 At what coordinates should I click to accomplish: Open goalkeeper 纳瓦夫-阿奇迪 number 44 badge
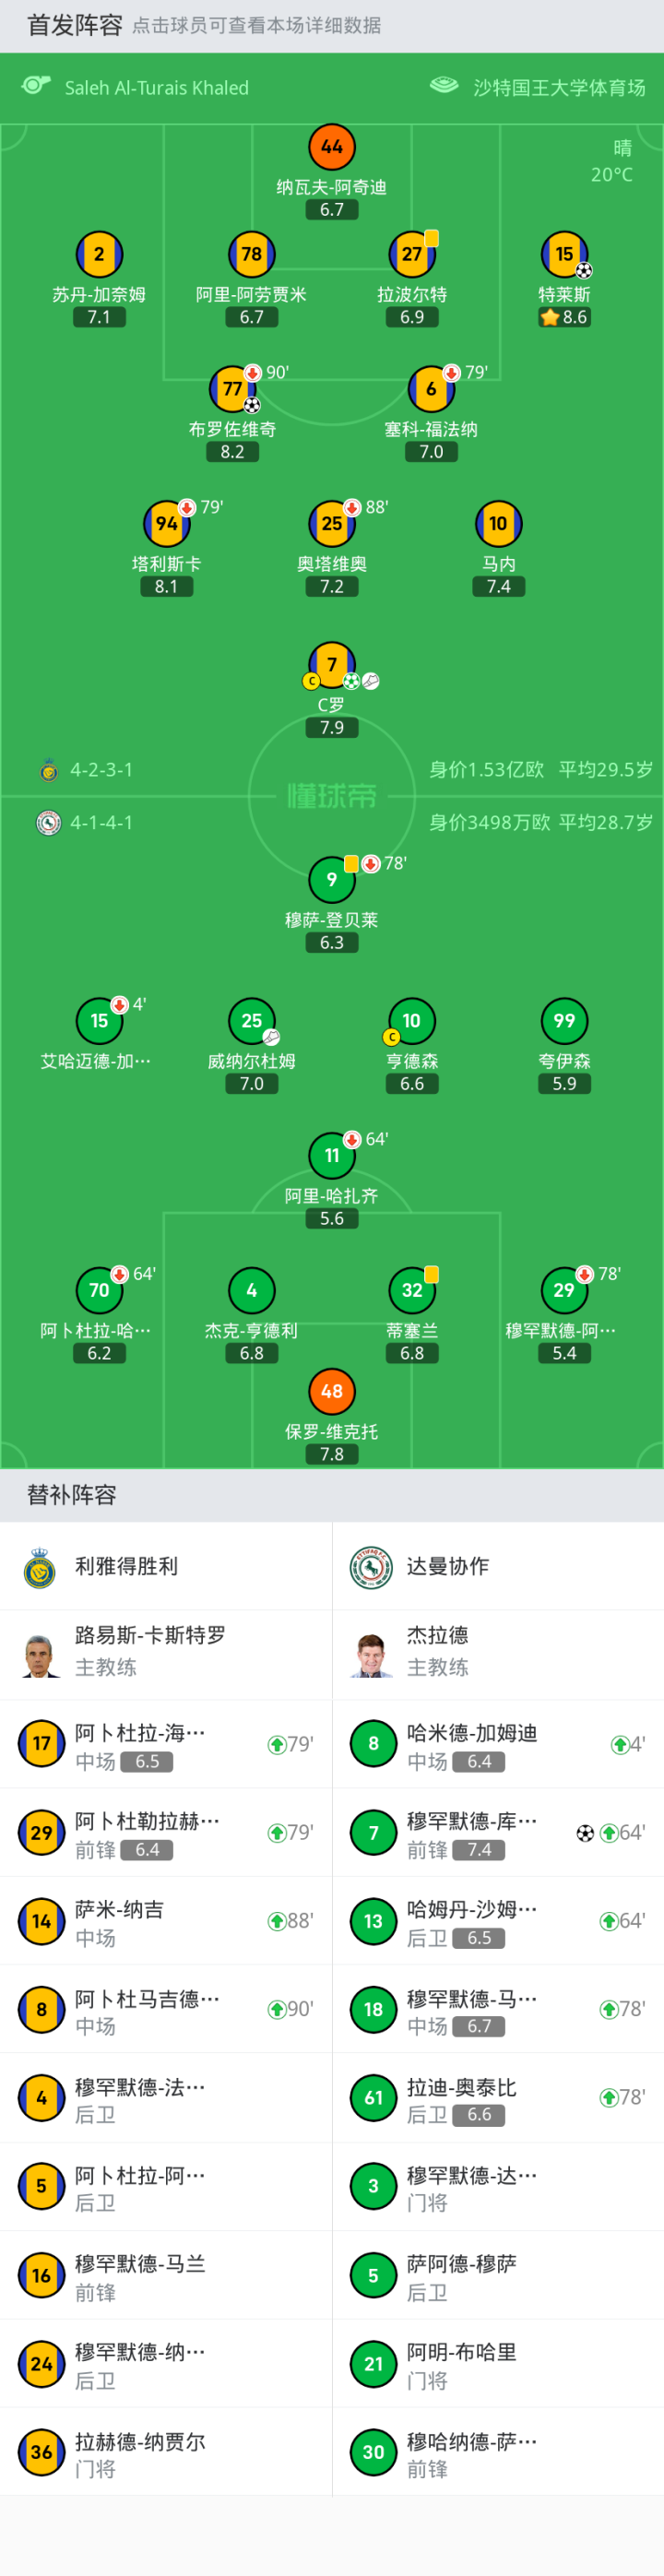pyautogui.click(x=332, y=147)
